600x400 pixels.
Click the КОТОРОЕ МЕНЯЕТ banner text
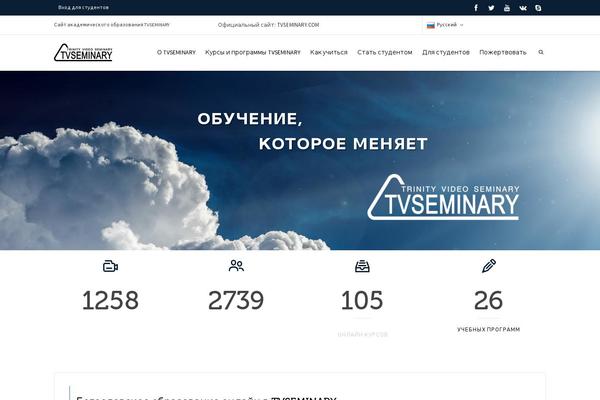(343, 144)
